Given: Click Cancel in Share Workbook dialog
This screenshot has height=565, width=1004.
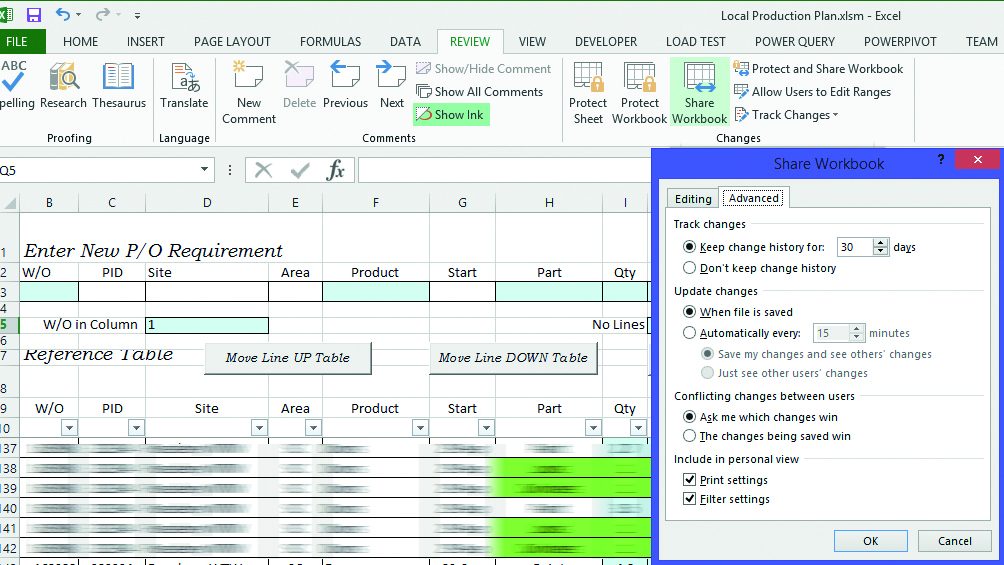Looking at the screenshot, I should 955,541.
